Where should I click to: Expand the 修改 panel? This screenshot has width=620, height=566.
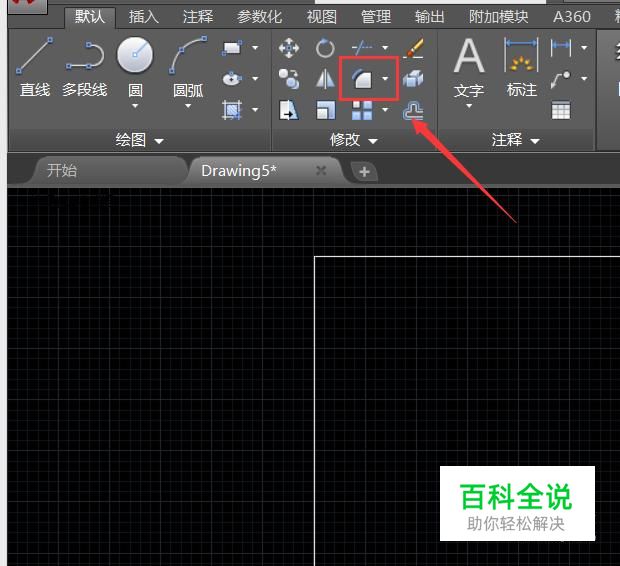354,140
